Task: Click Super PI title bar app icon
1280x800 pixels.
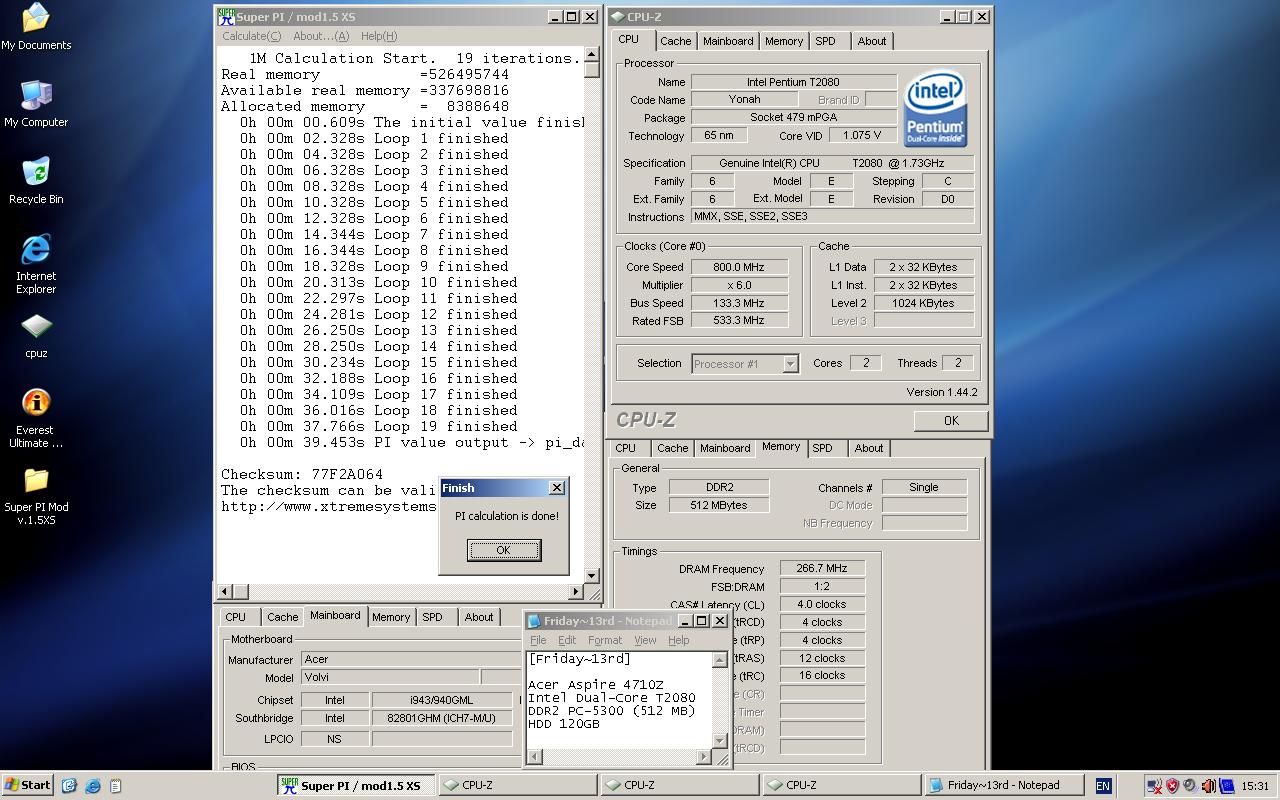Action: pos(226,16)
